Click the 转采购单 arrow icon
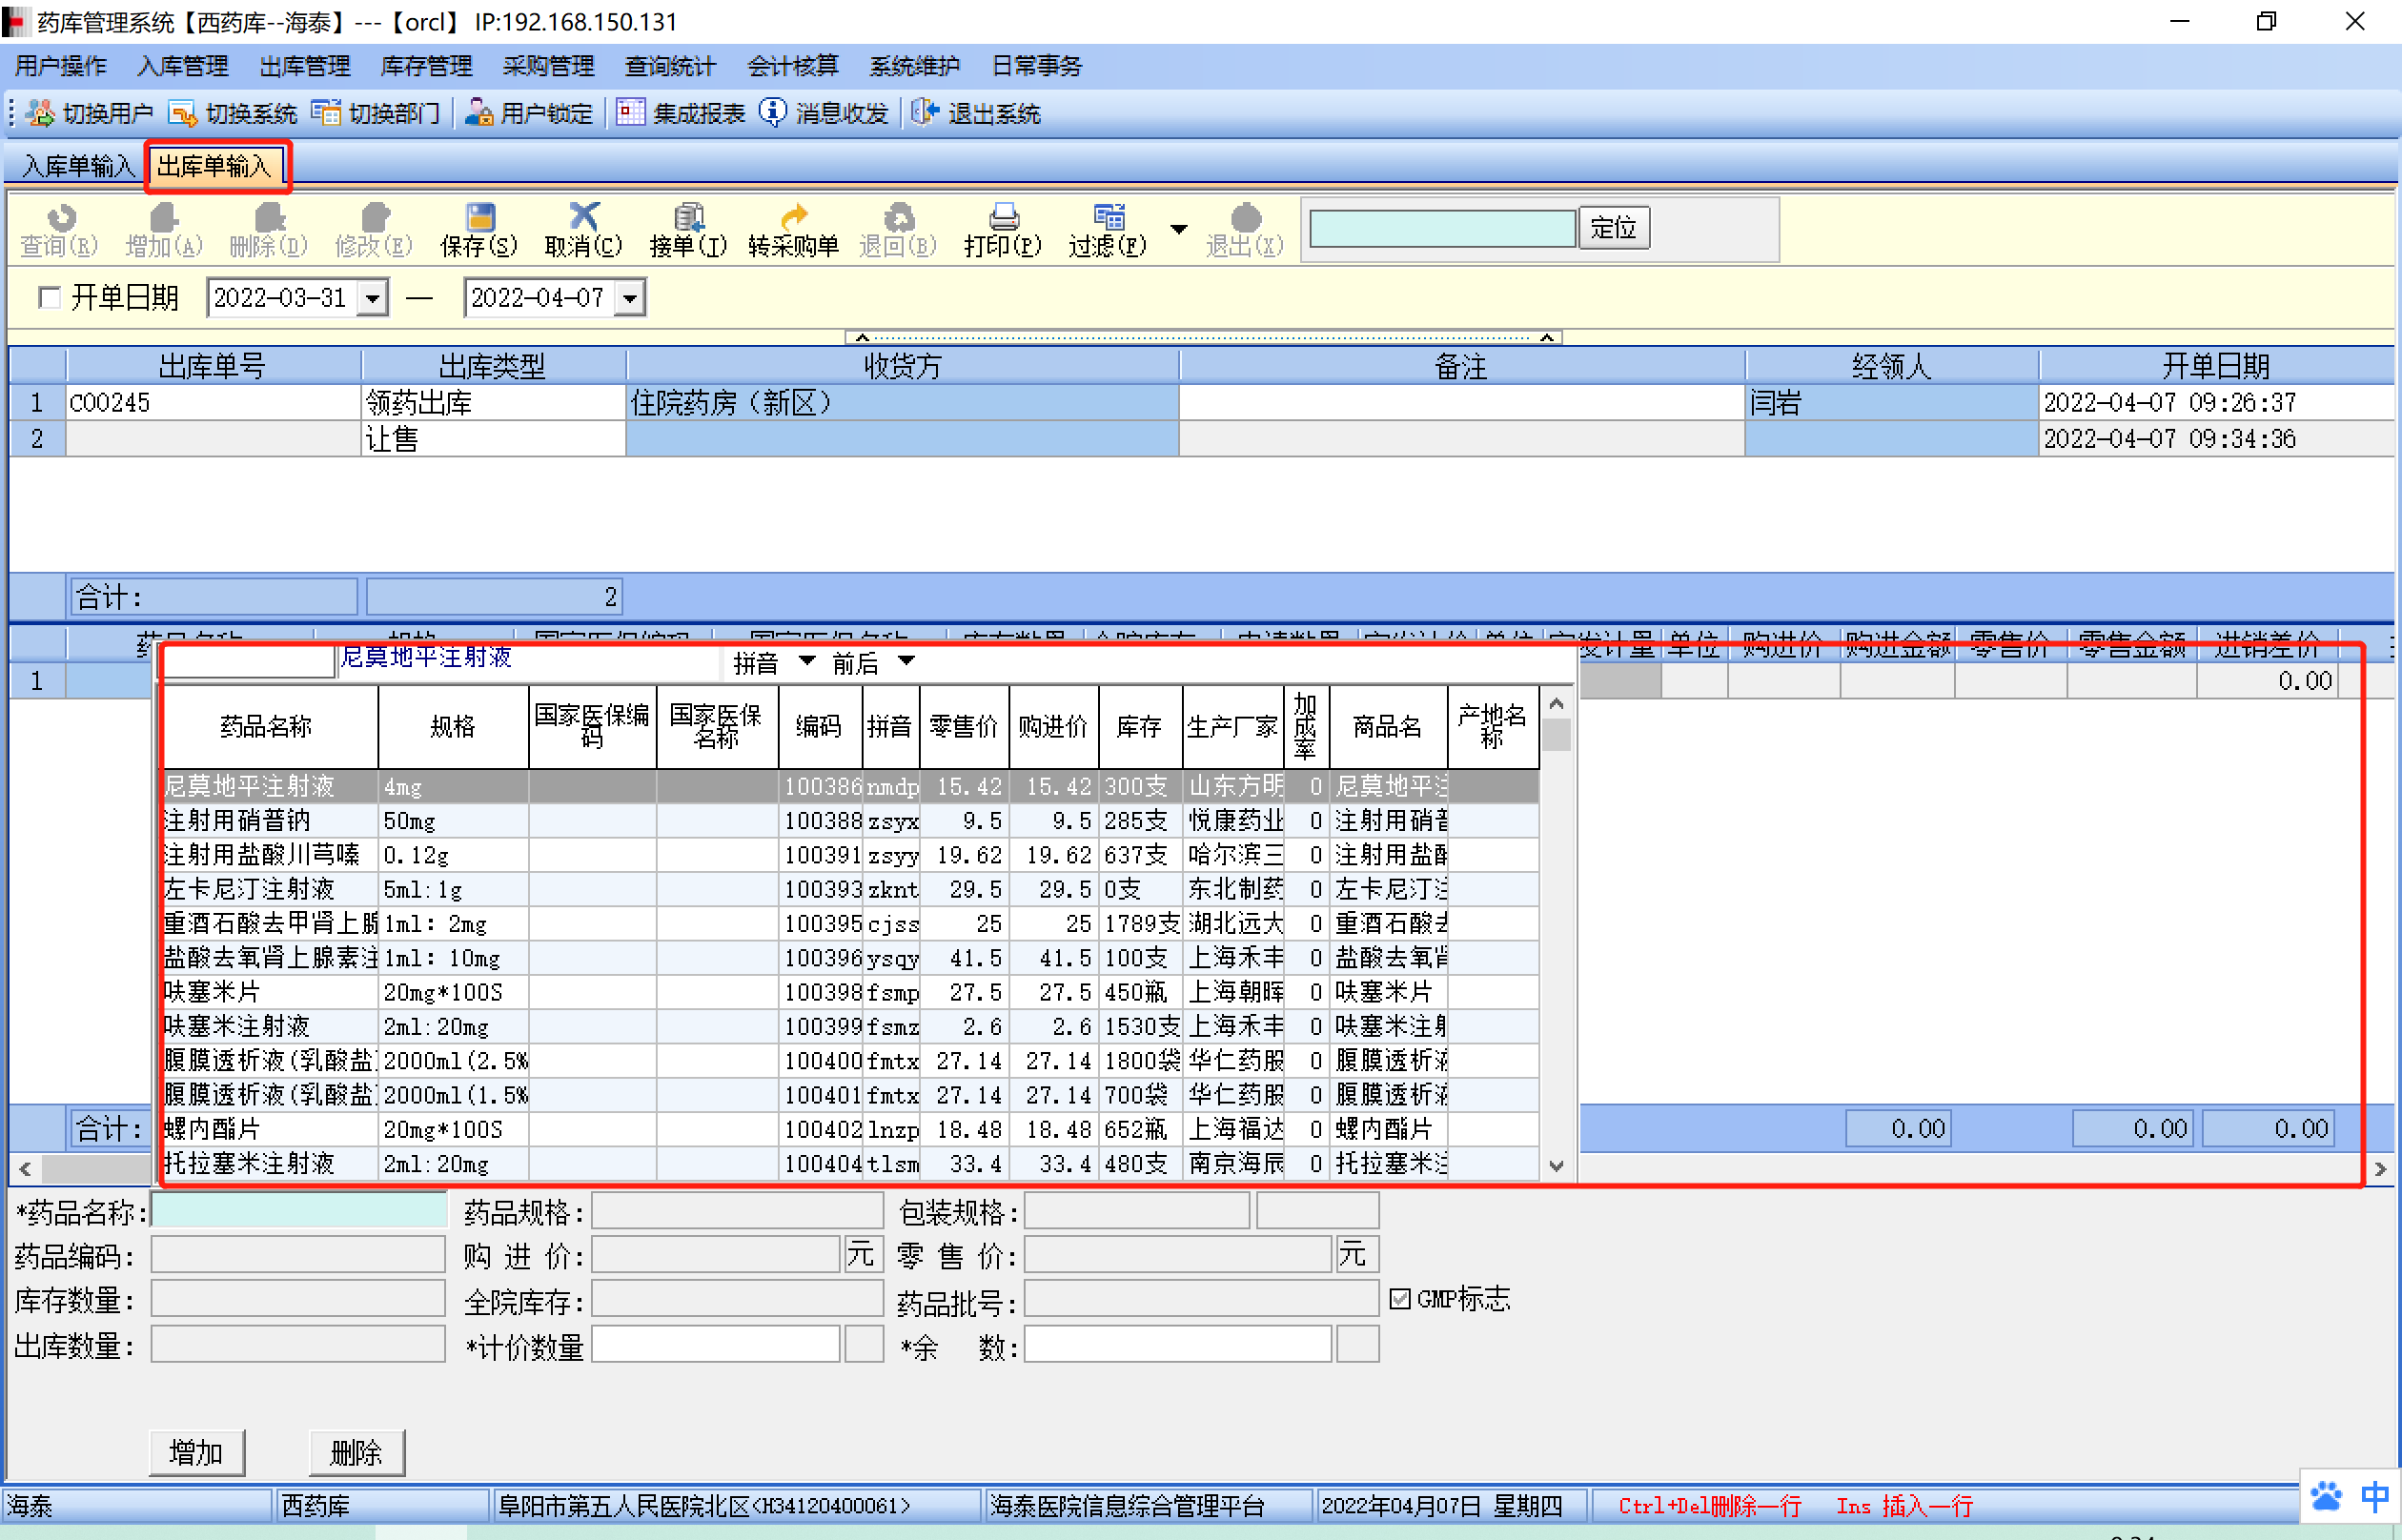Viewport: 2402px width, 1540px height. tap(793, 217)
